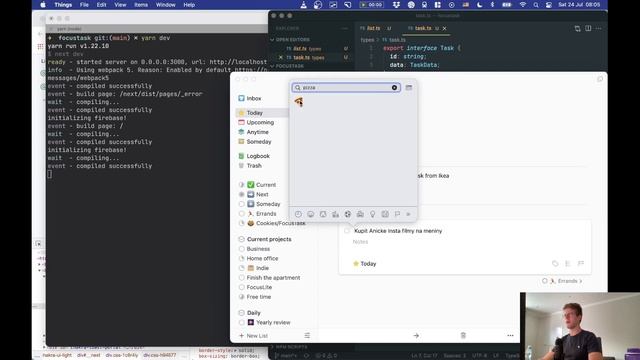Collapse Open Editors section in VS Code

point(293,40)
